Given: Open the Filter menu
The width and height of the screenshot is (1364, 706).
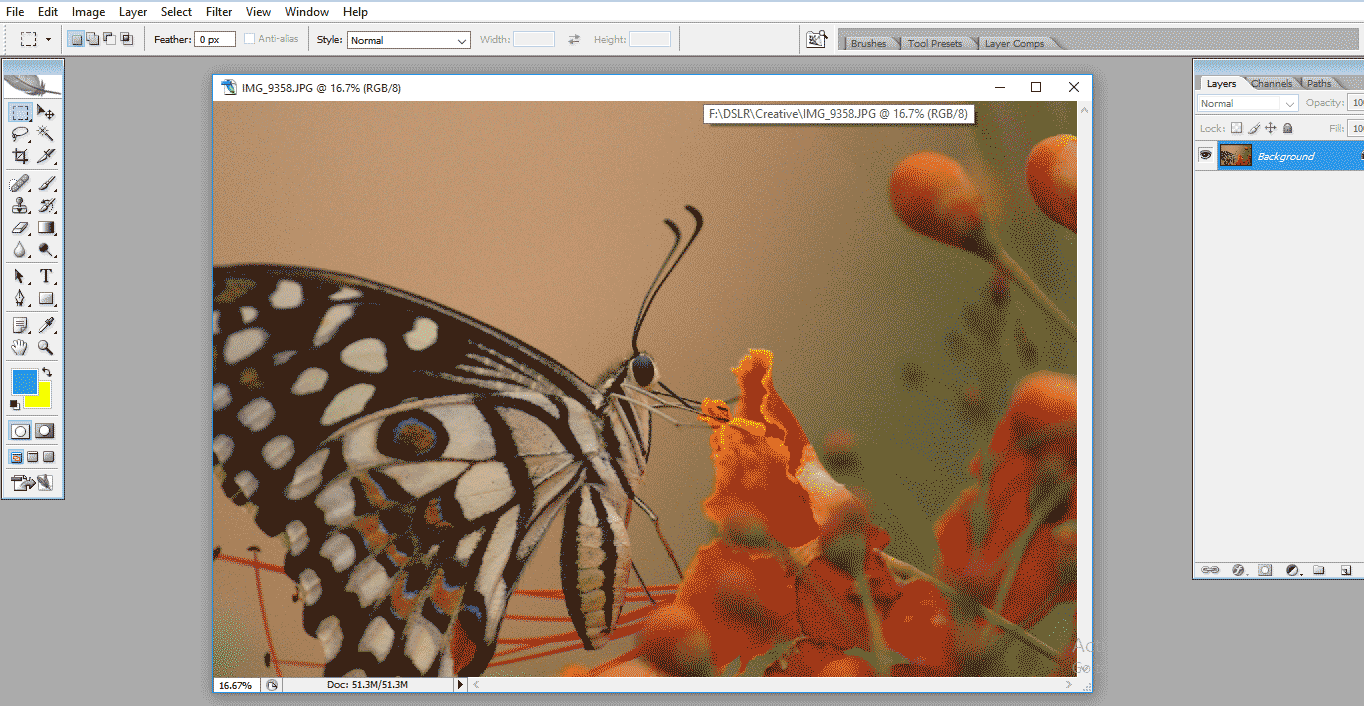Looking at the screenshot, I should click(x=219, y=11).
